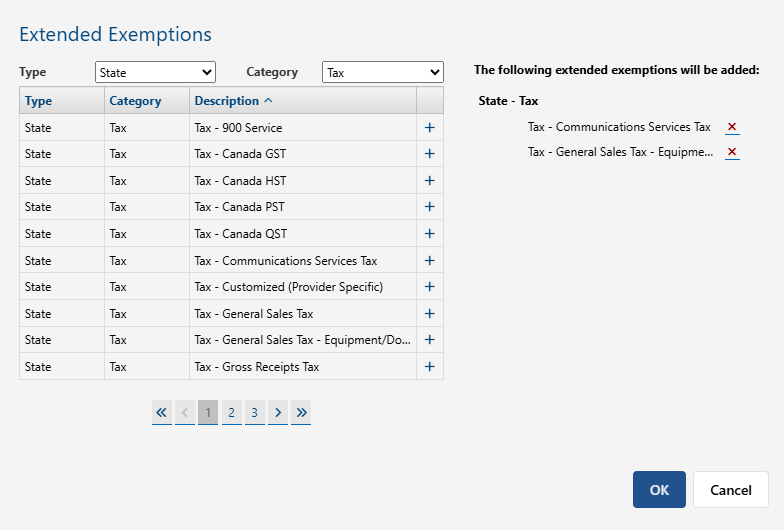Click 'Tax - General Sales Tax - Equipme...' added entry
Image resolution: width=784 pixels, height=530 pixels.
[x=620, y=152]
